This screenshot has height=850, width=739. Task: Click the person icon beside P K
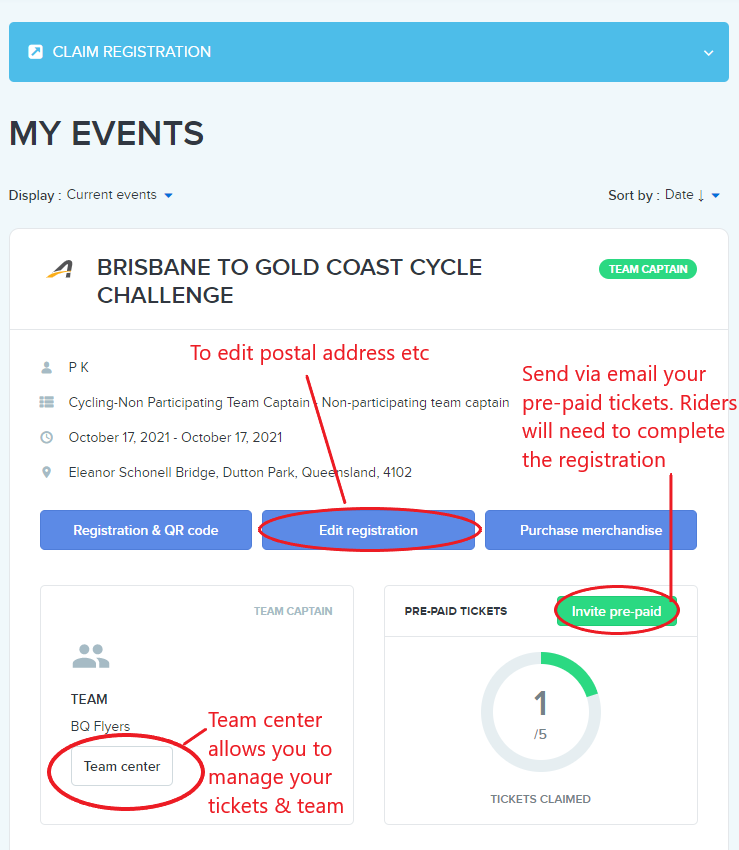pyautogui.click(x=47, y=368)
